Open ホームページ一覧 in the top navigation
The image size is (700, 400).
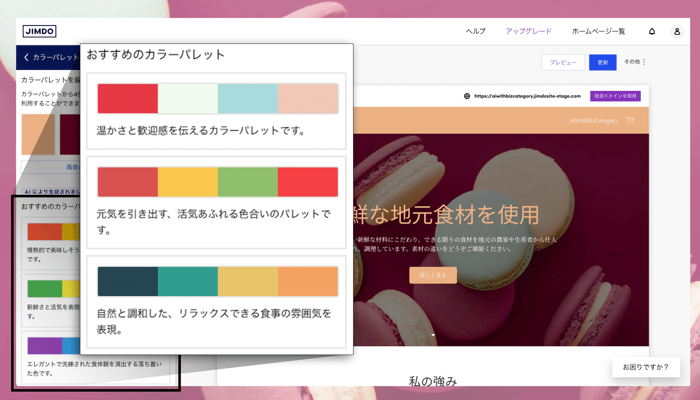(598, 31)
